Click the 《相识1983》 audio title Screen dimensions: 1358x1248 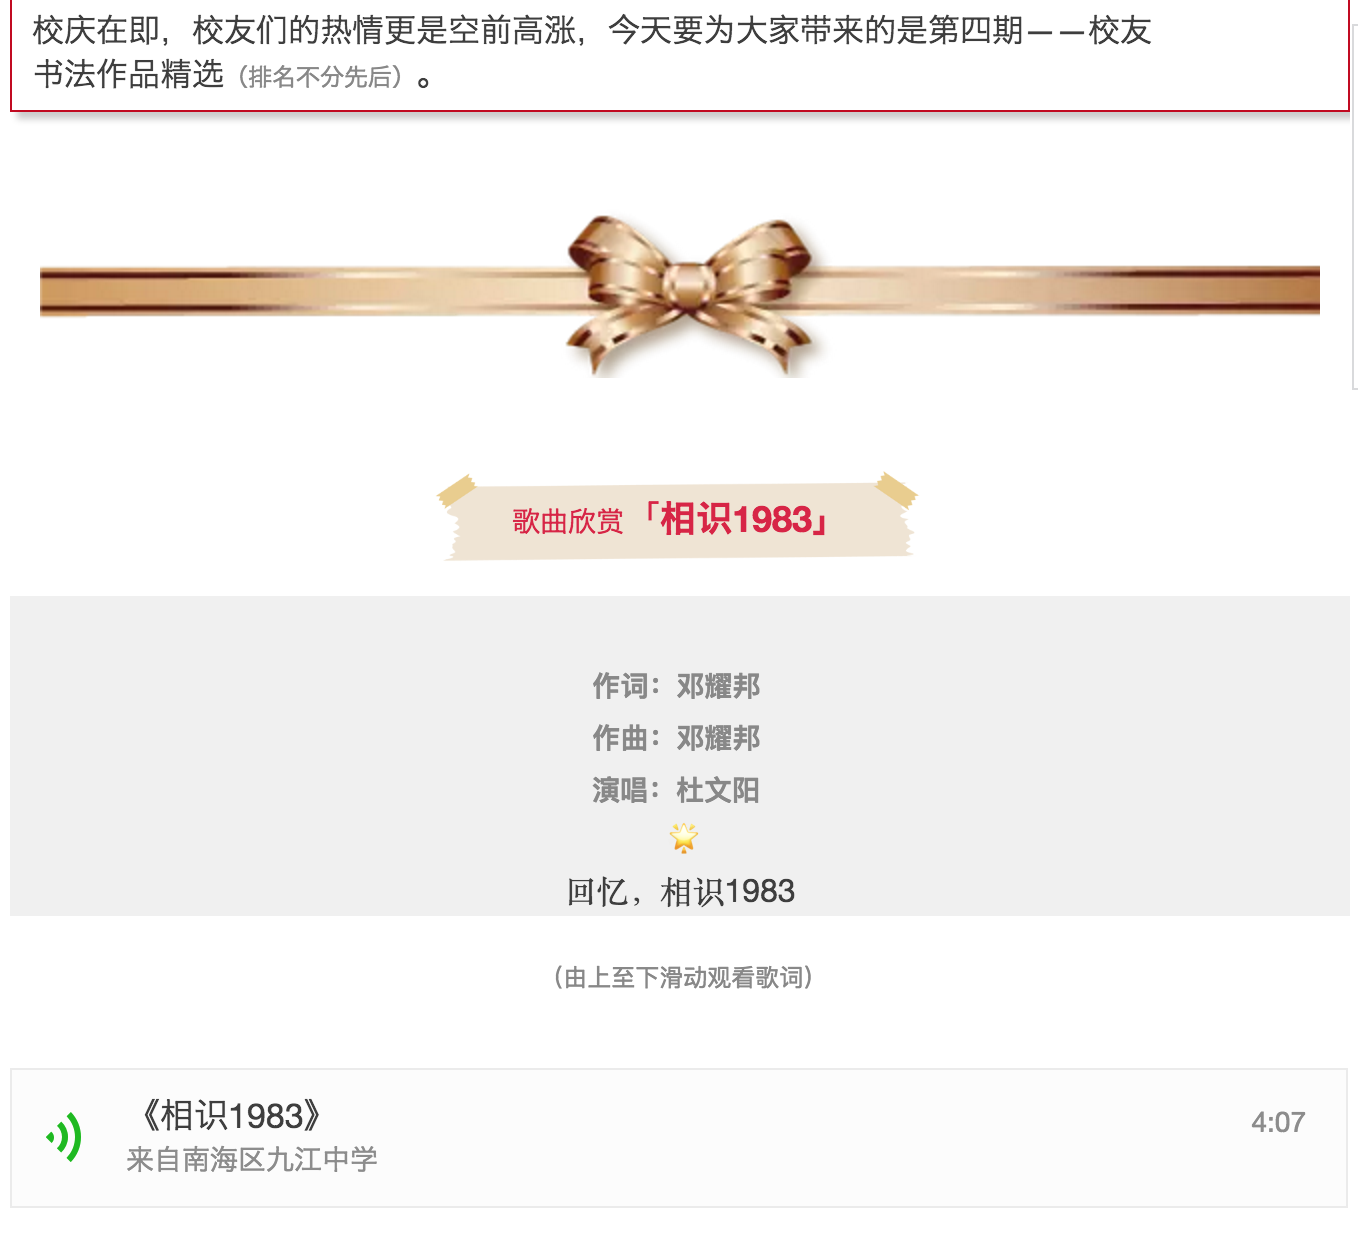[230, 1115]
